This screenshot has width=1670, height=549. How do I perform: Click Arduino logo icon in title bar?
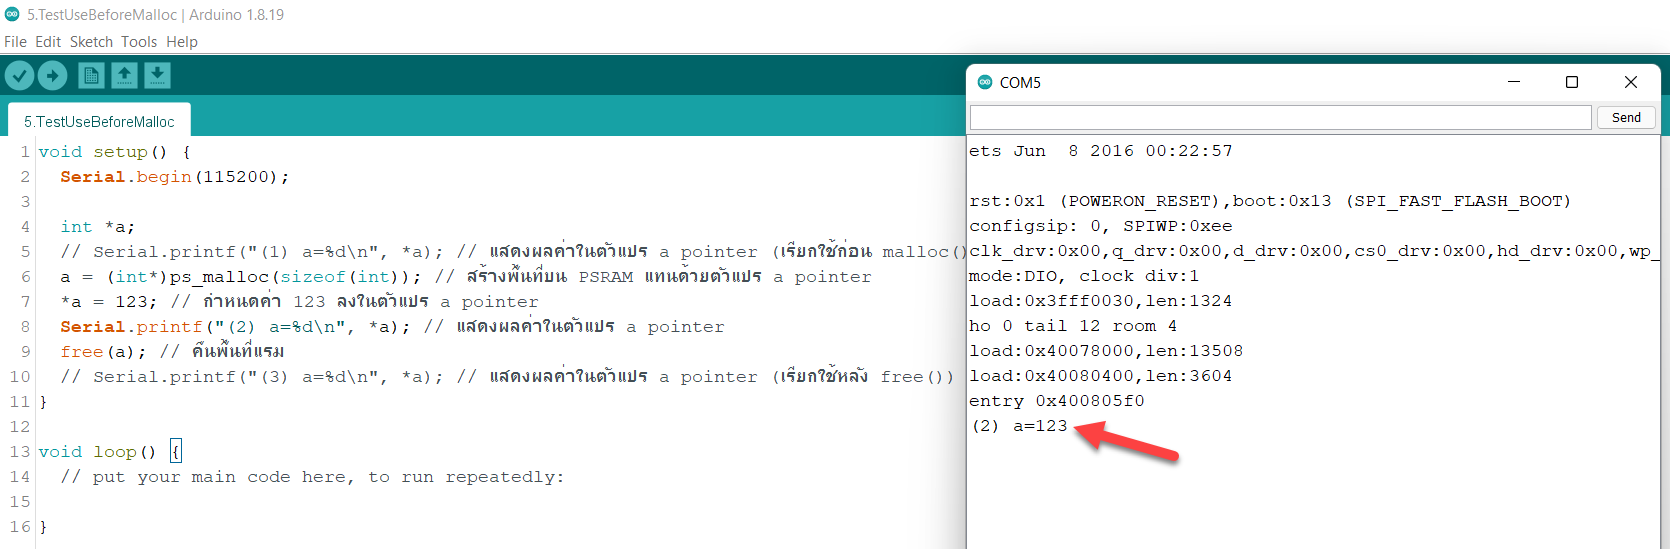pyautogui.click(x=12, y=14)
